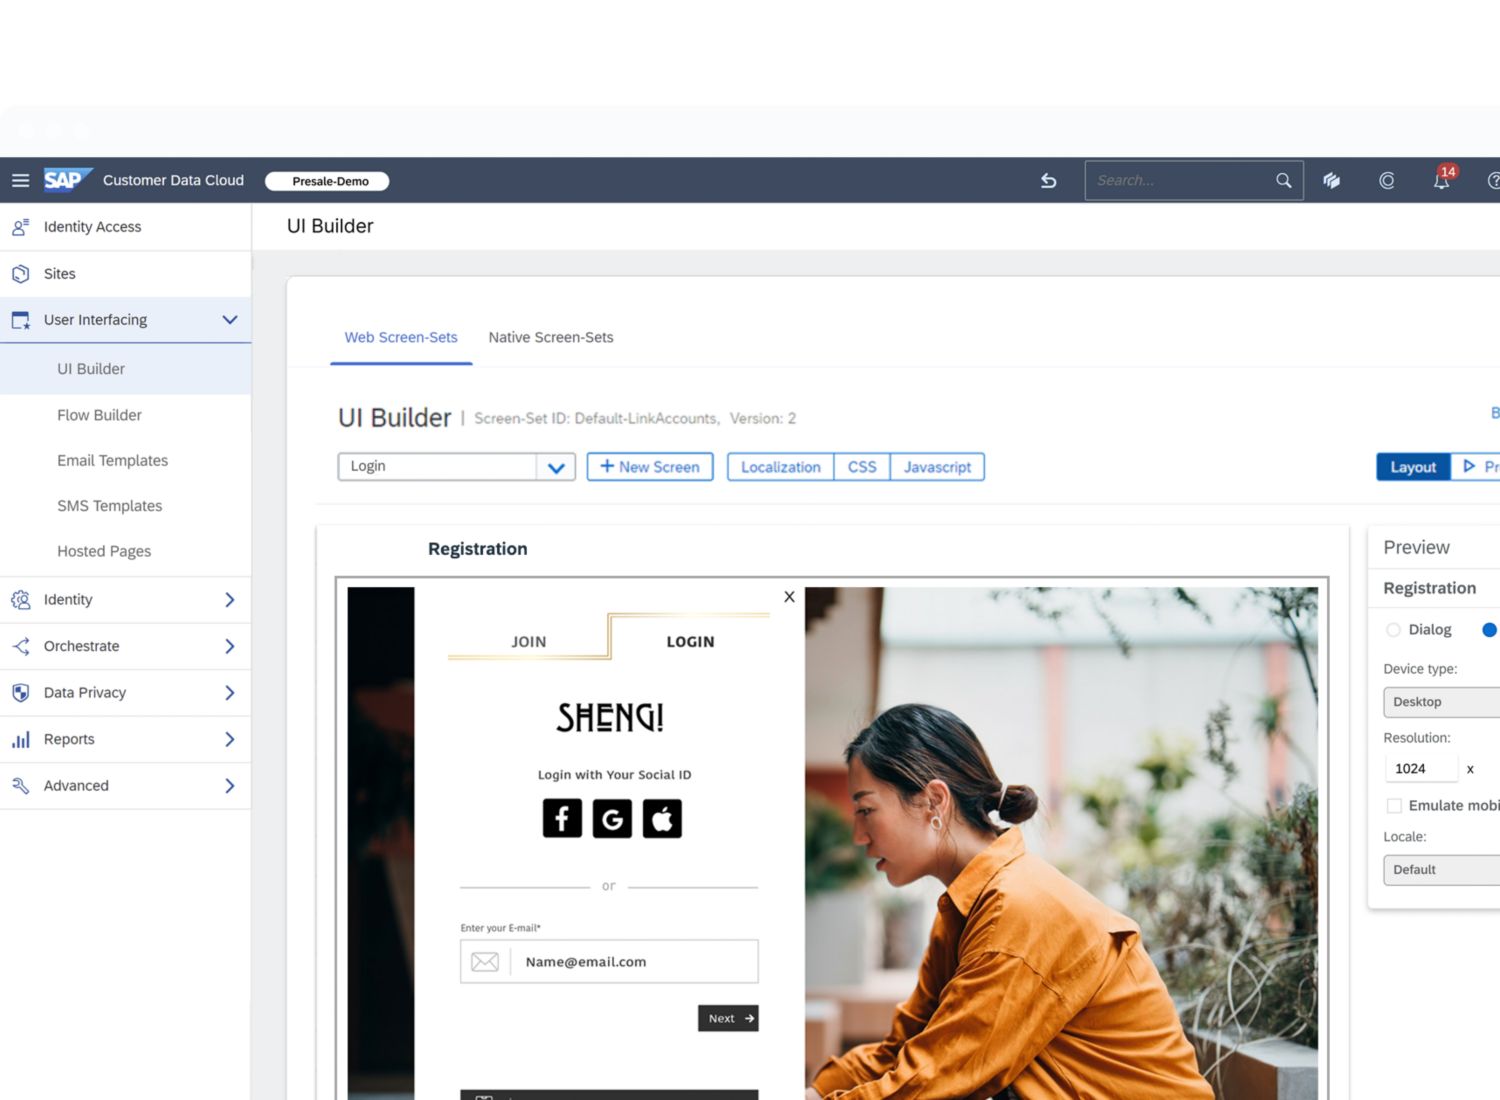Click the search magnifier icon
Screen dimensions: 1500x1100
click(1283, 181)
